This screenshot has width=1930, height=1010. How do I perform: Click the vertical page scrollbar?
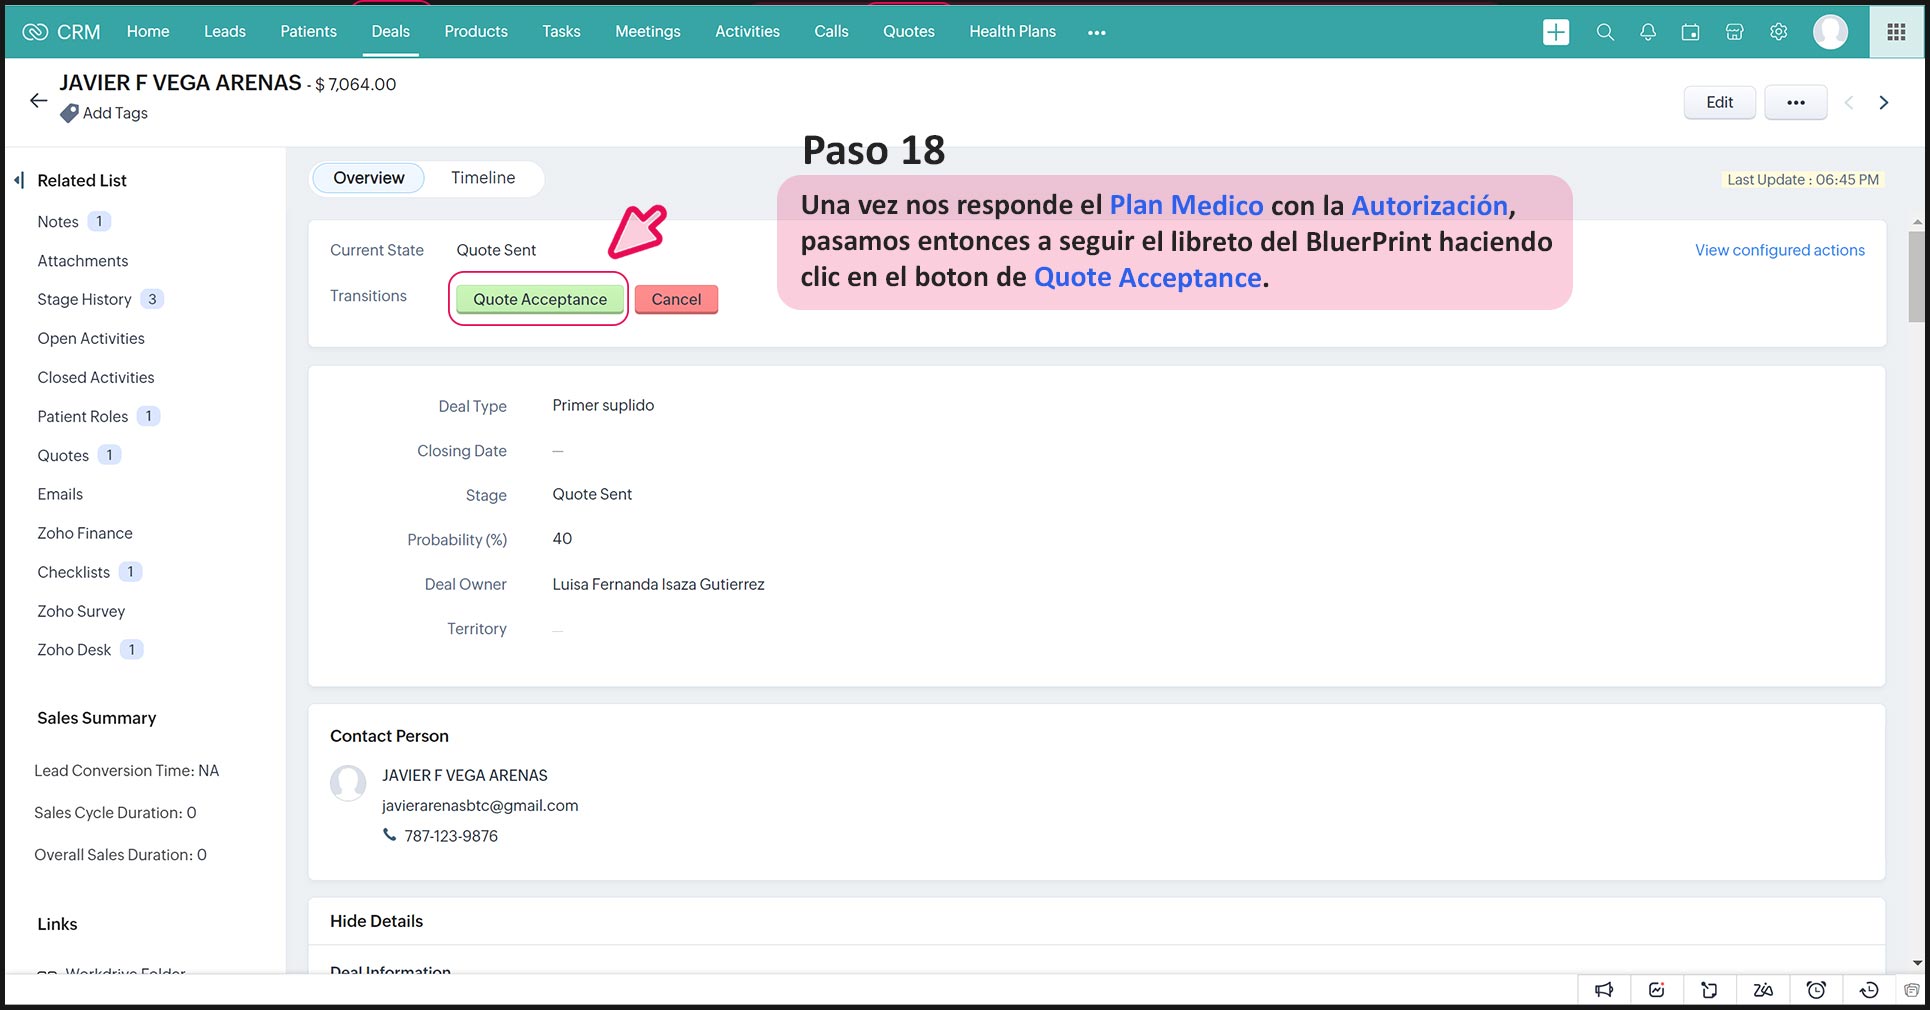coord(1916,280)
